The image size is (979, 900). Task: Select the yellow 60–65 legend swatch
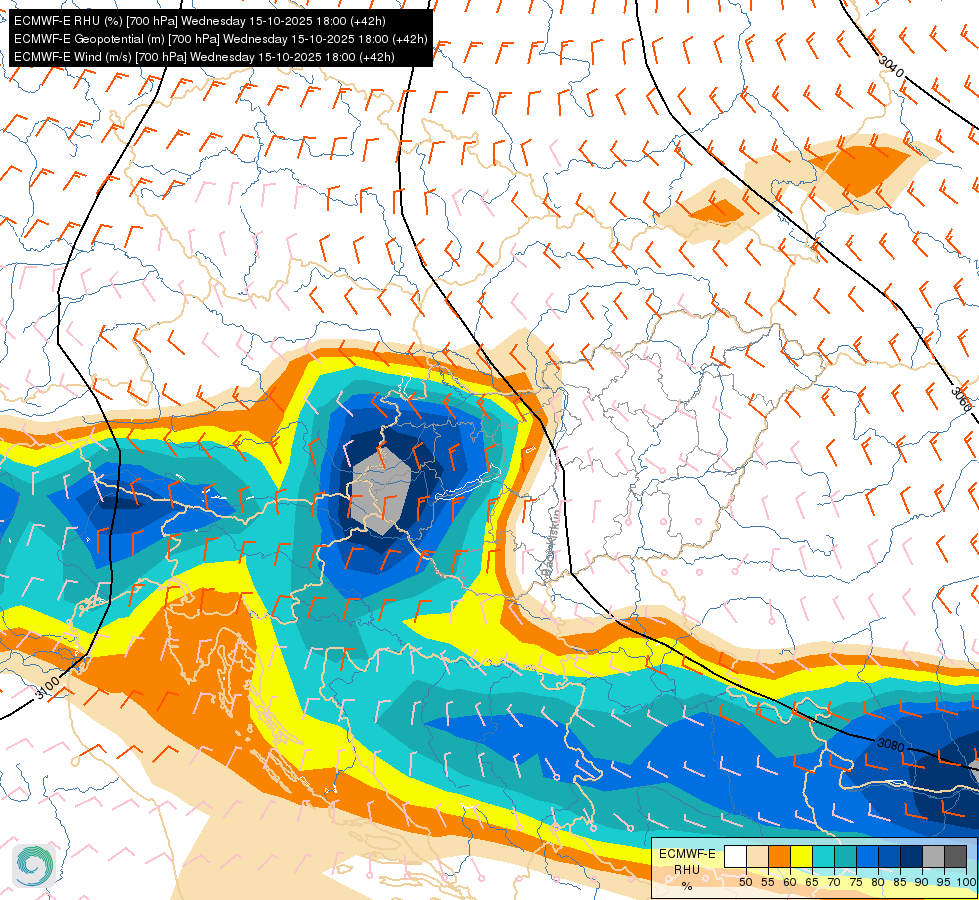802,856
